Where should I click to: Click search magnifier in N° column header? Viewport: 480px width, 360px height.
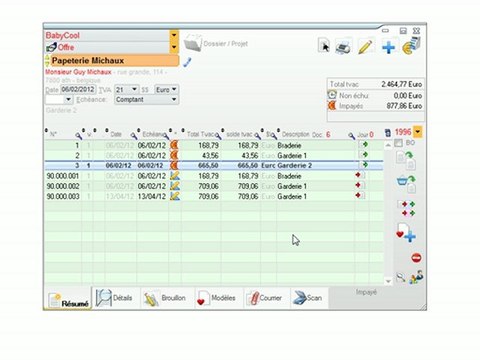78,135
